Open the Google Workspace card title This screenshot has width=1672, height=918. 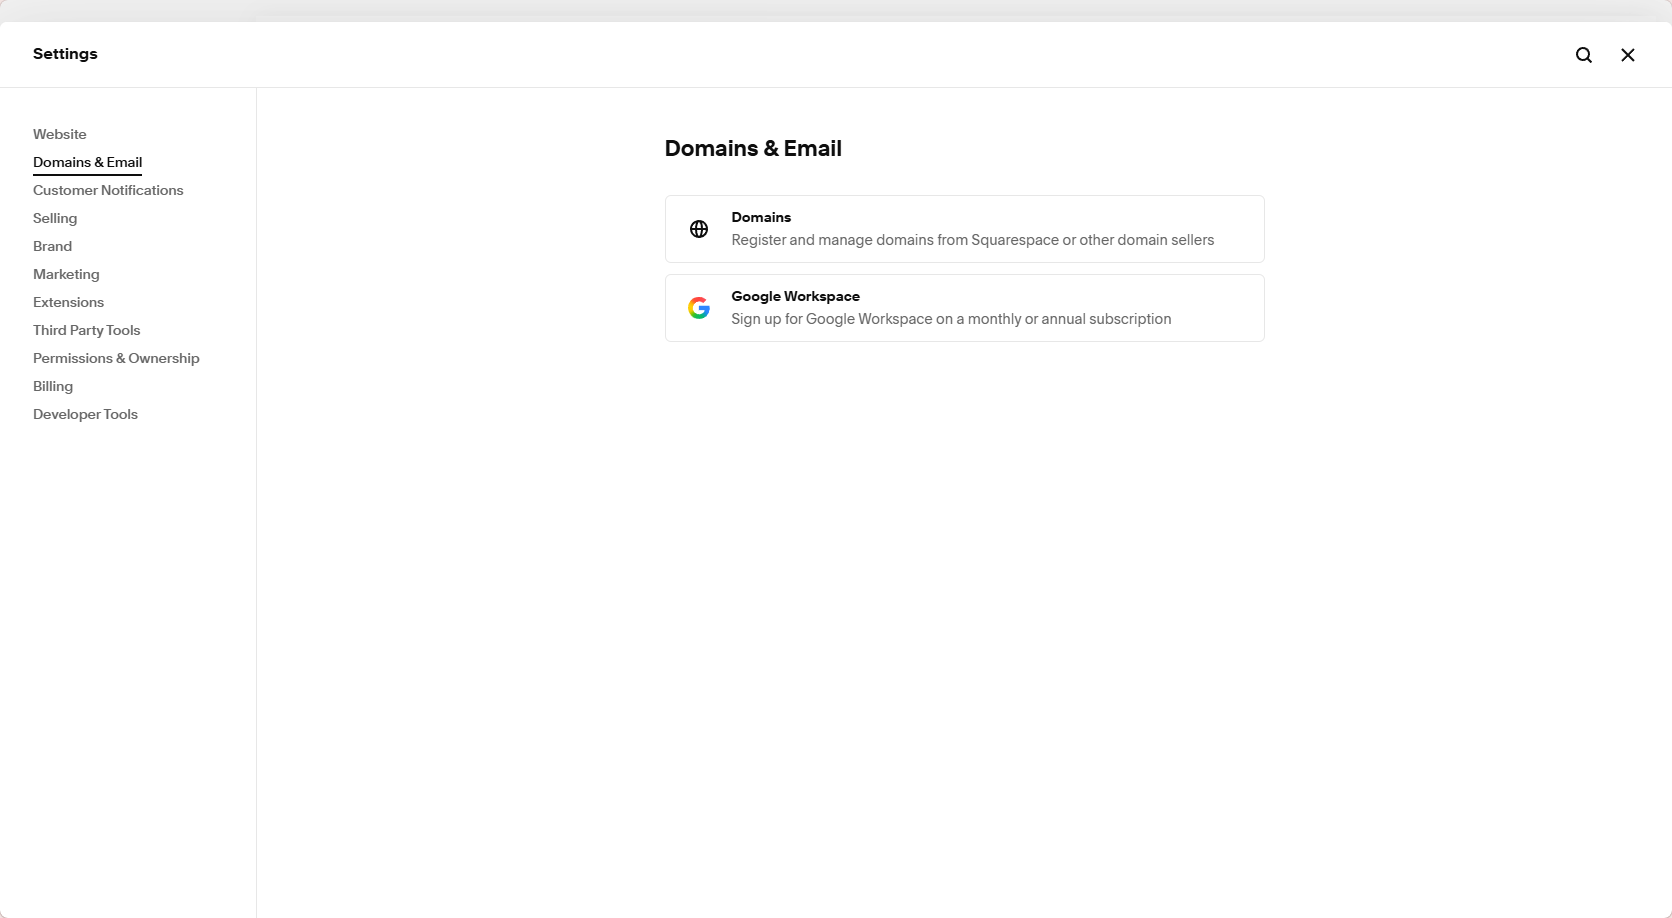pos(795,296)
